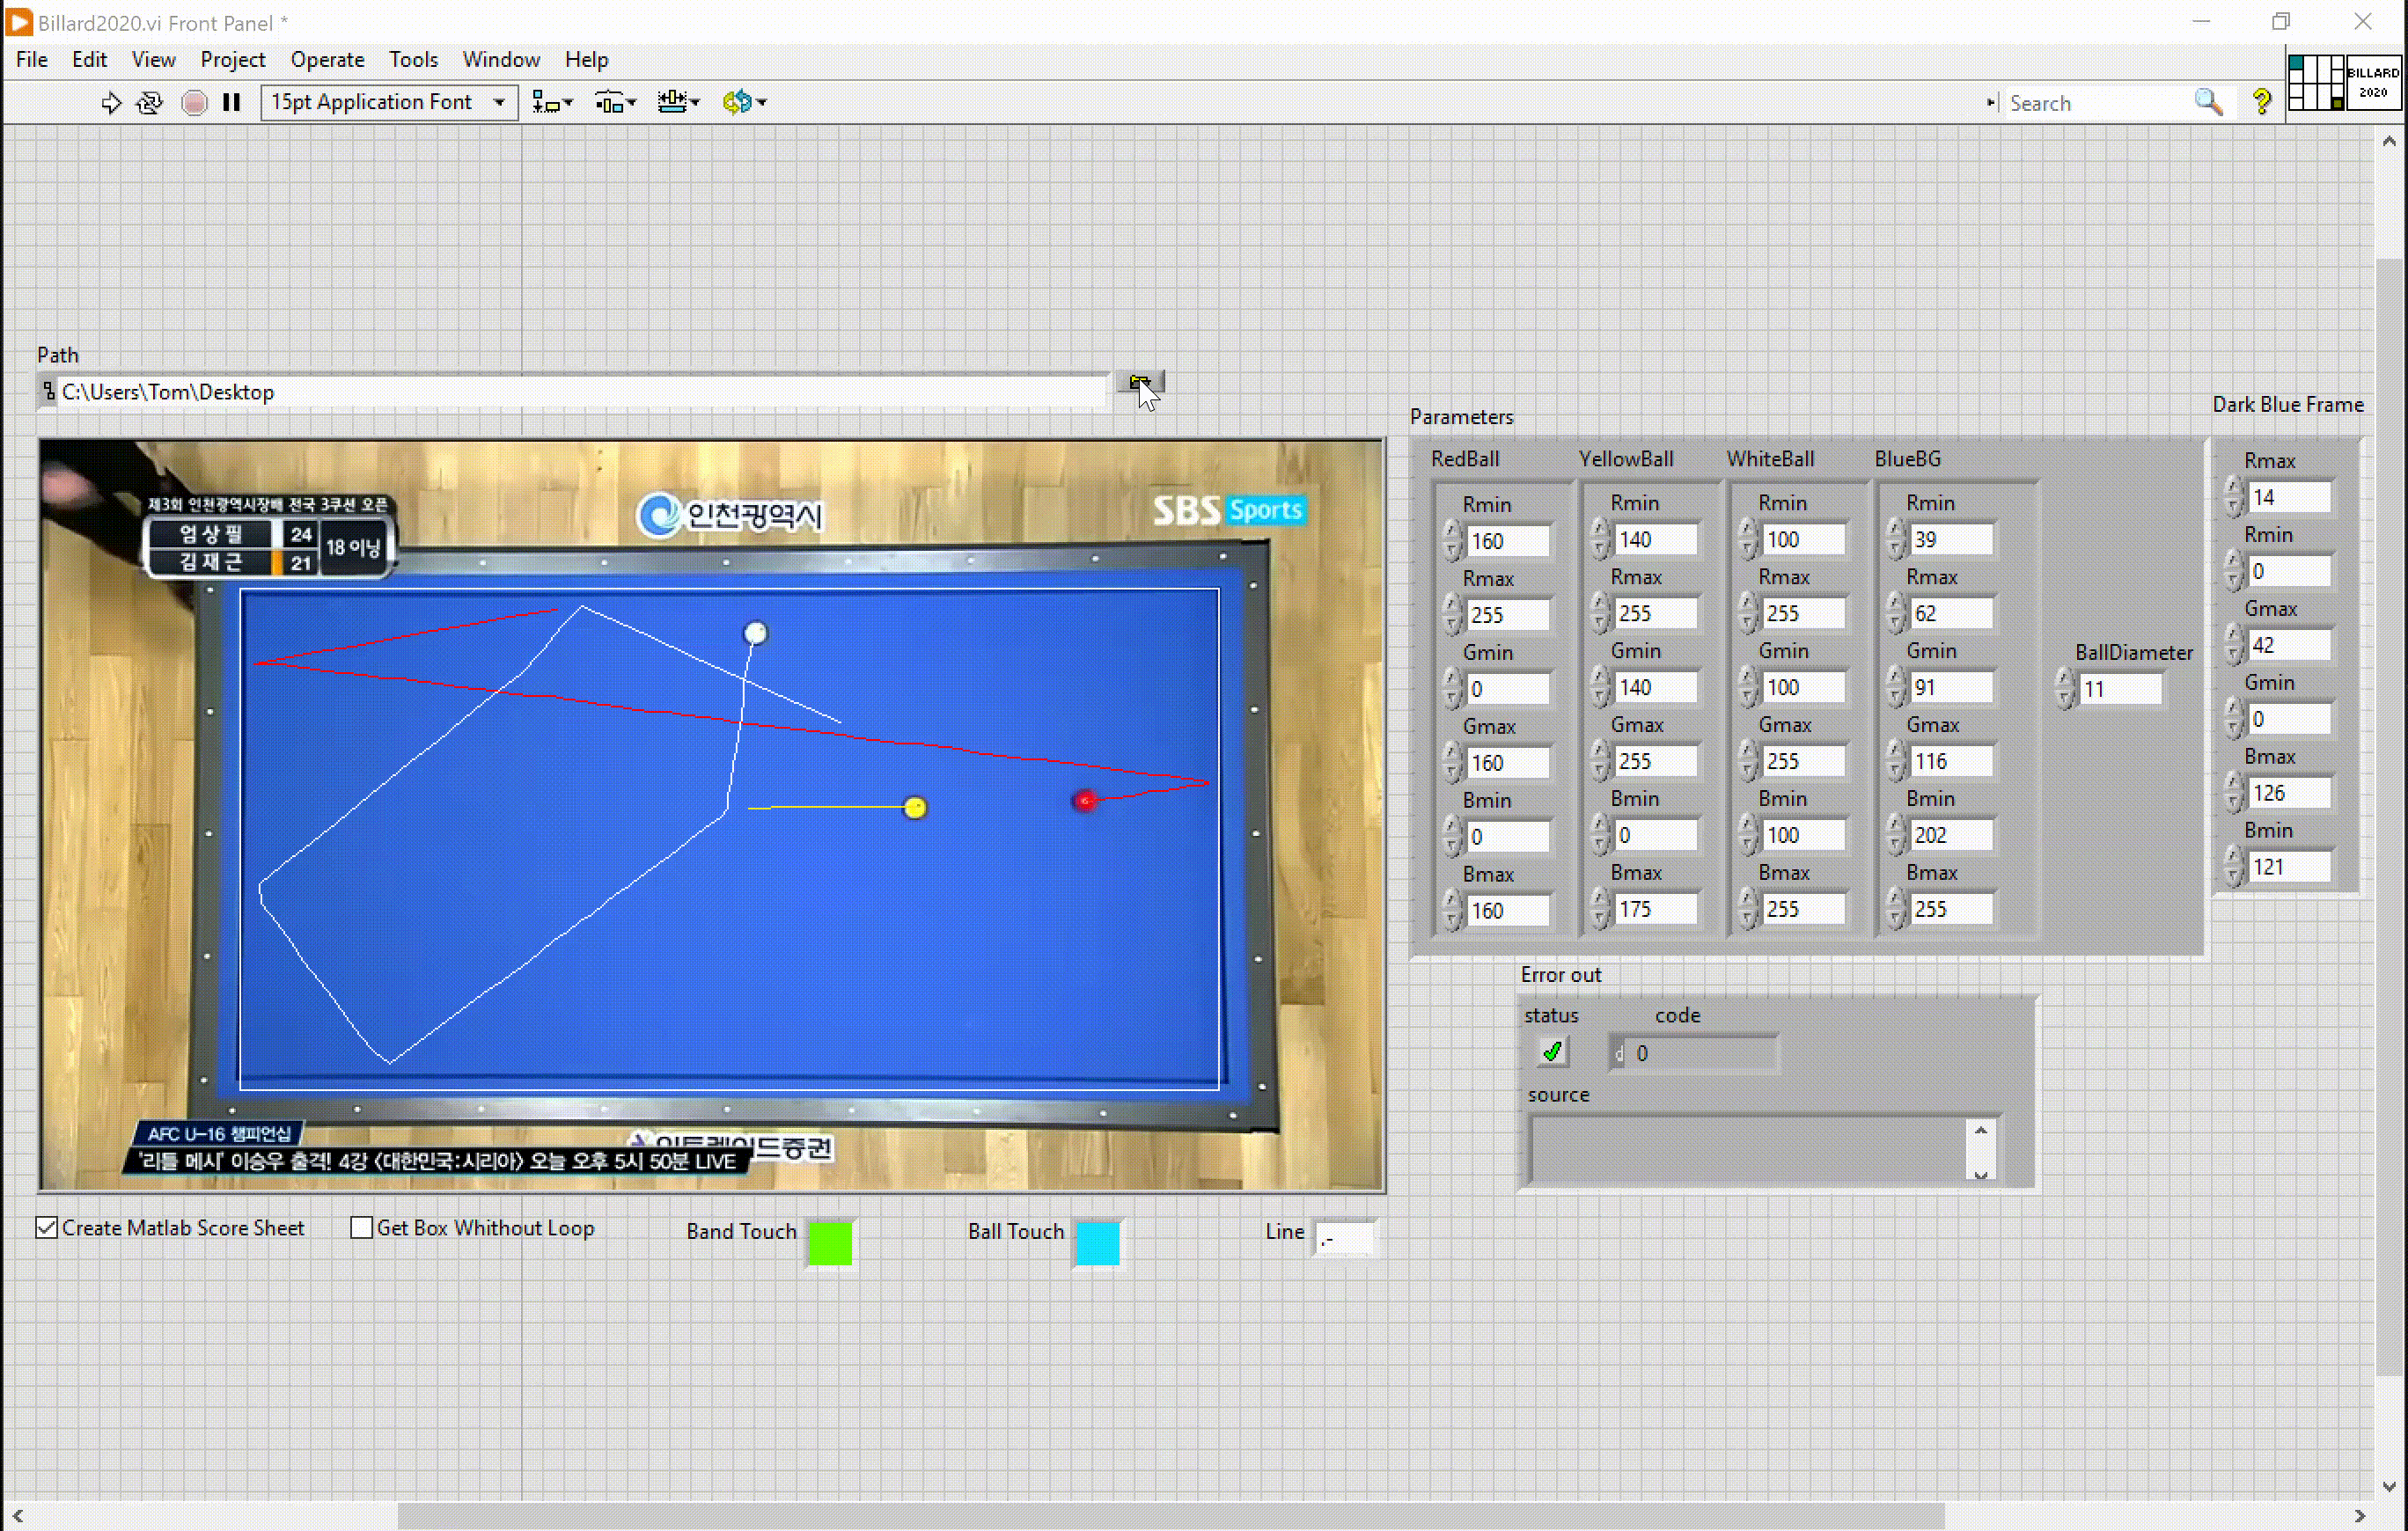Click the search magnifier icon
This screenshot has height=1531, width=2408.
(x=2208, y=102)
